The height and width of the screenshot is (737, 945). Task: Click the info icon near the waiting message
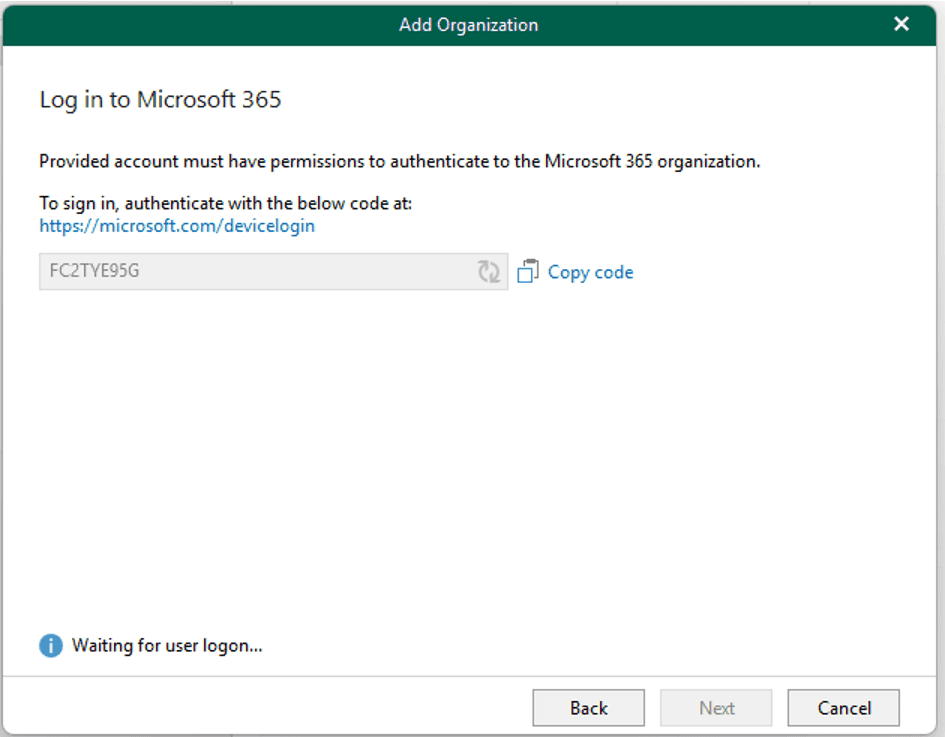point(49,645)
